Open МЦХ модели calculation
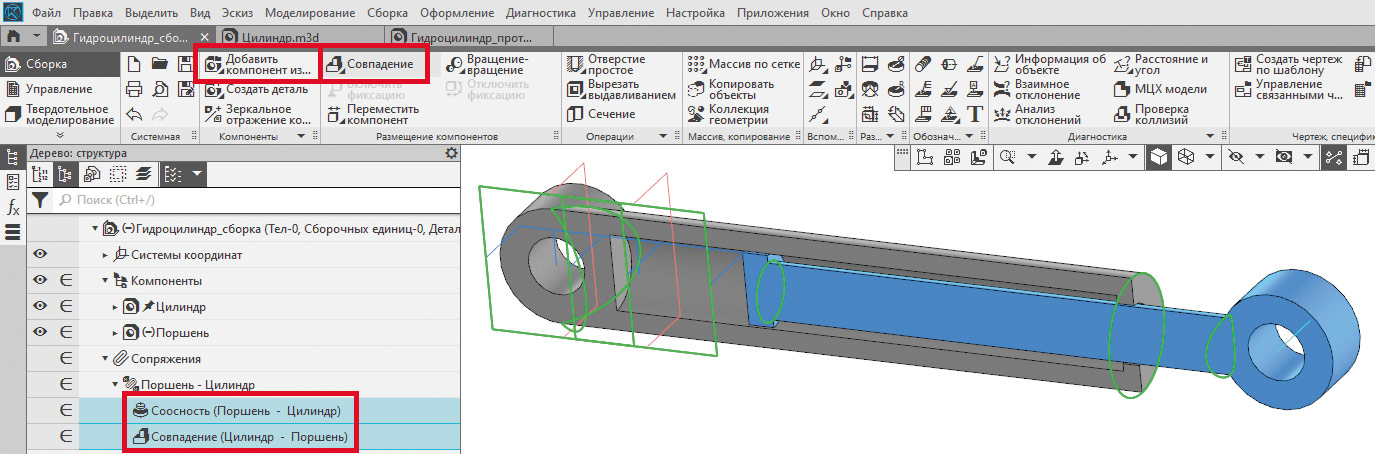Image resolution: width=1375 pixels, height=454 pixels. pyautogui.click(x=1161, y=89)
